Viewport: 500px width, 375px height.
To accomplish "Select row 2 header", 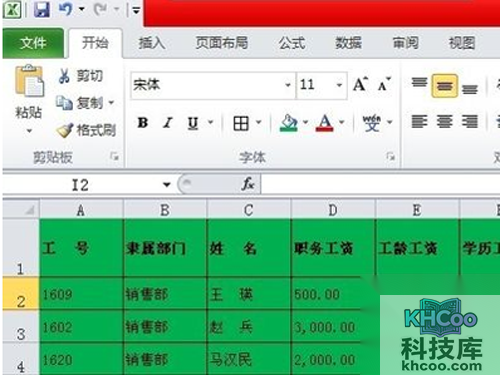I will [x=21, y=294].
